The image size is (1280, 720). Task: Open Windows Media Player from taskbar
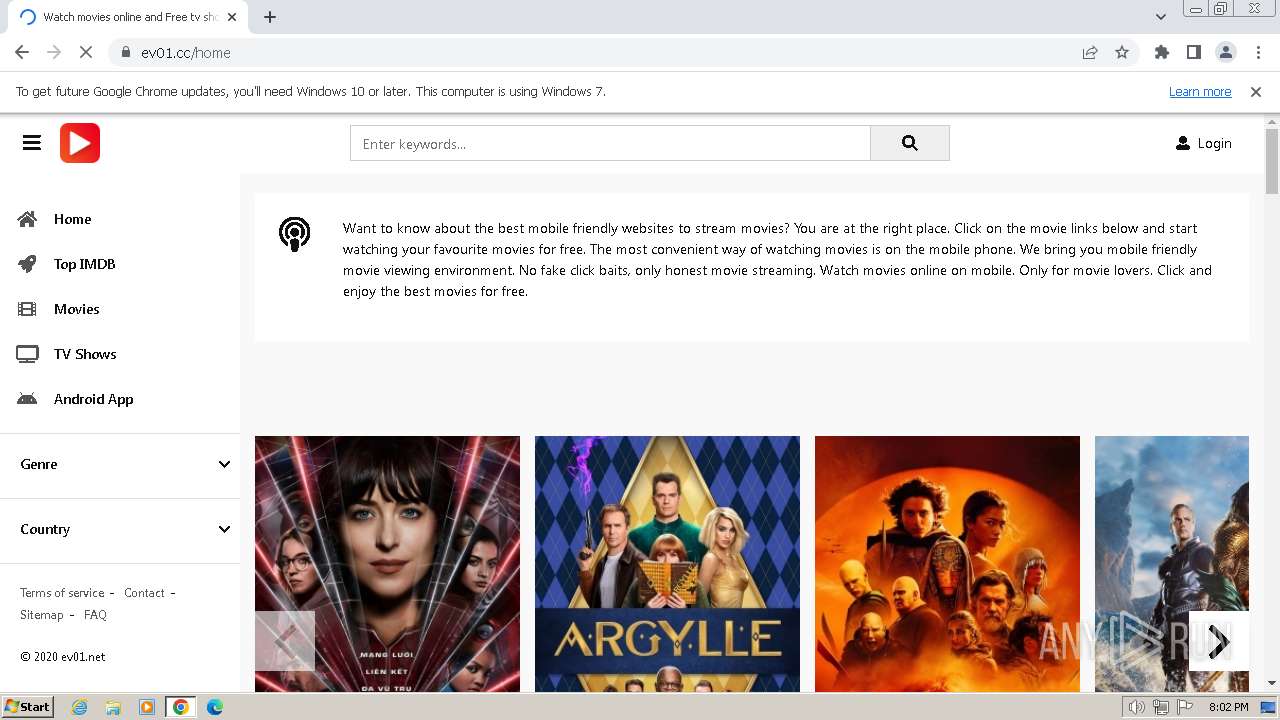(147, 707)
